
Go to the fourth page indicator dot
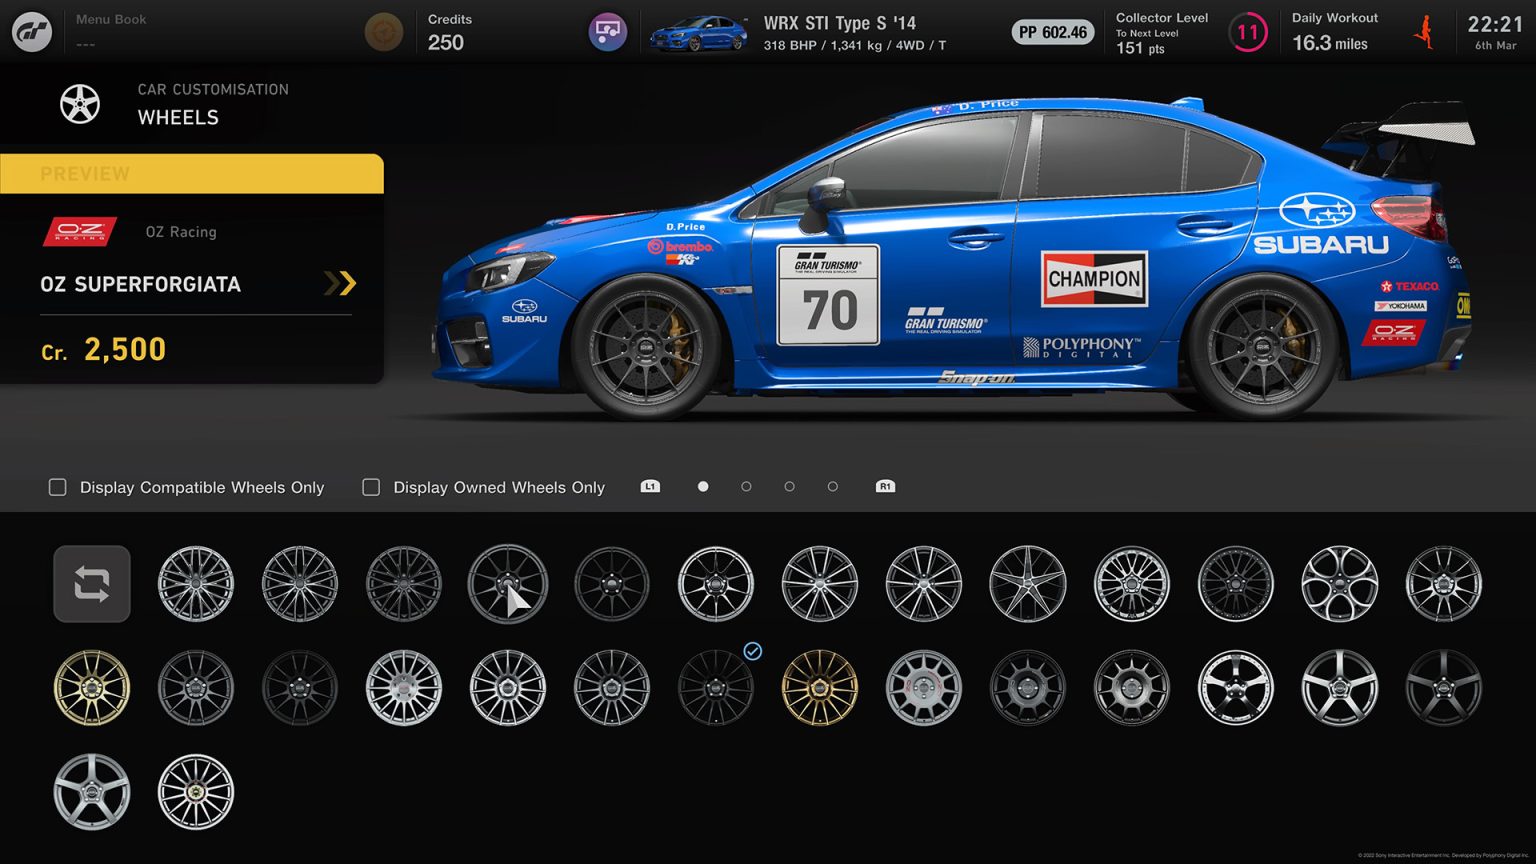[833, 486]
